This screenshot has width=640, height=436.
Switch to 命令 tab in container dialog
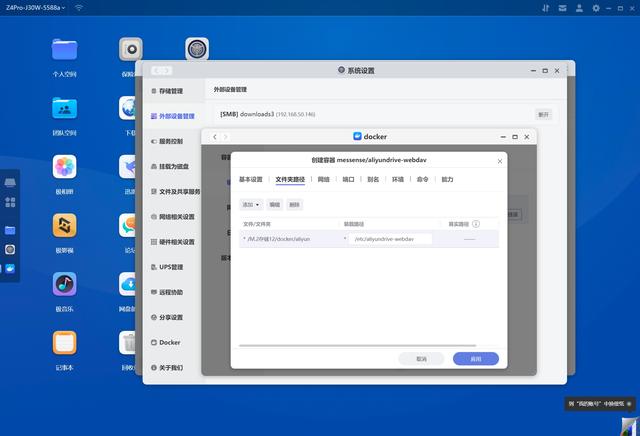tap(422, 179)
